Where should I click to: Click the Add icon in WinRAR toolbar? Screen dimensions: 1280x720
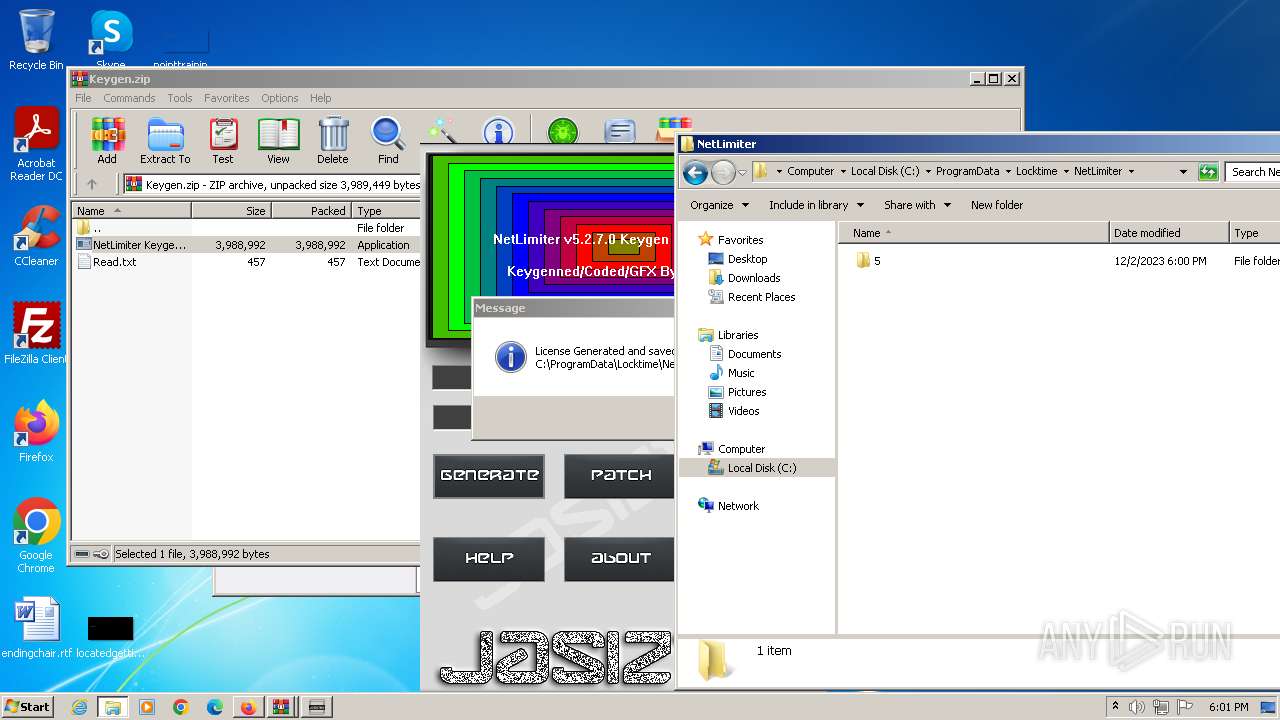(x=107, y=139)
